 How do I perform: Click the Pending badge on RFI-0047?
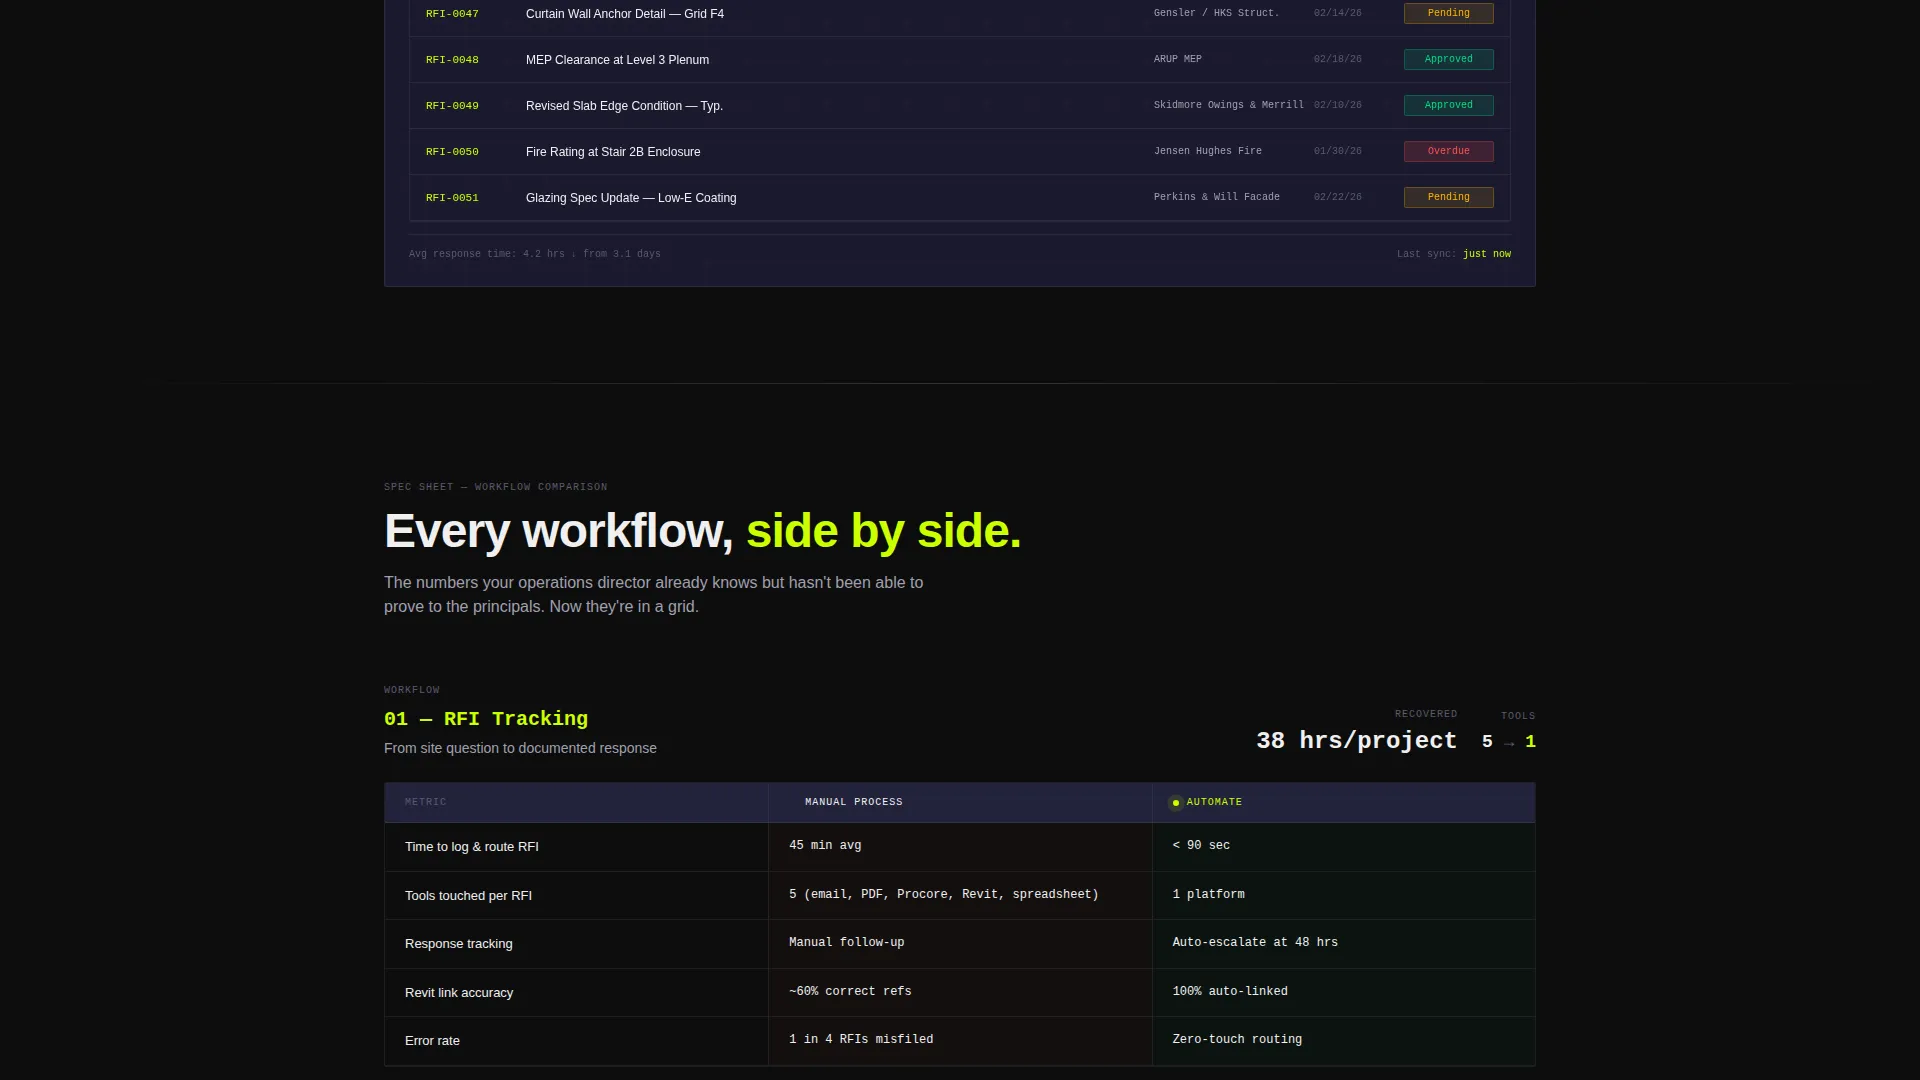(1449, 13)
